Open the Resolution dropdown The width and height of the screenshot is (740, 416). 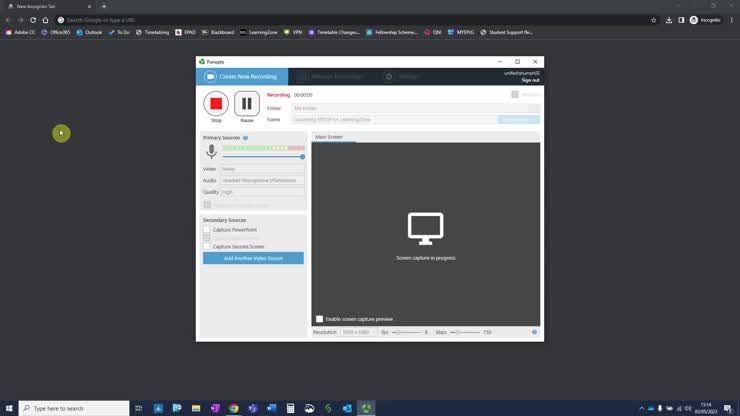[x=359, y=332]
